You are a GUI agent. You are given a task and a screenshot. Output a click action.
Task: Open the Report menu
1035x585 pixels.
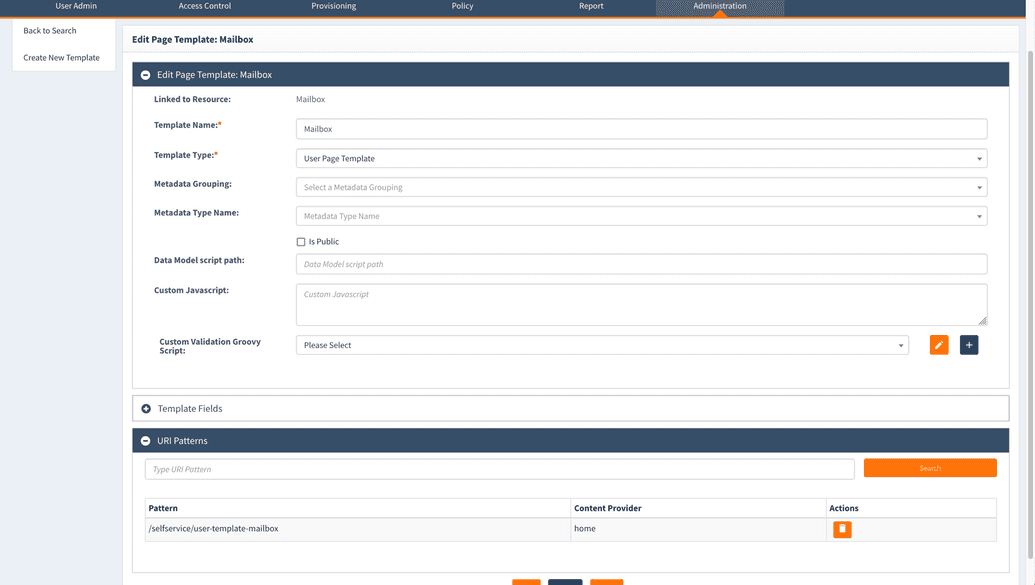[x=591, y=6]
